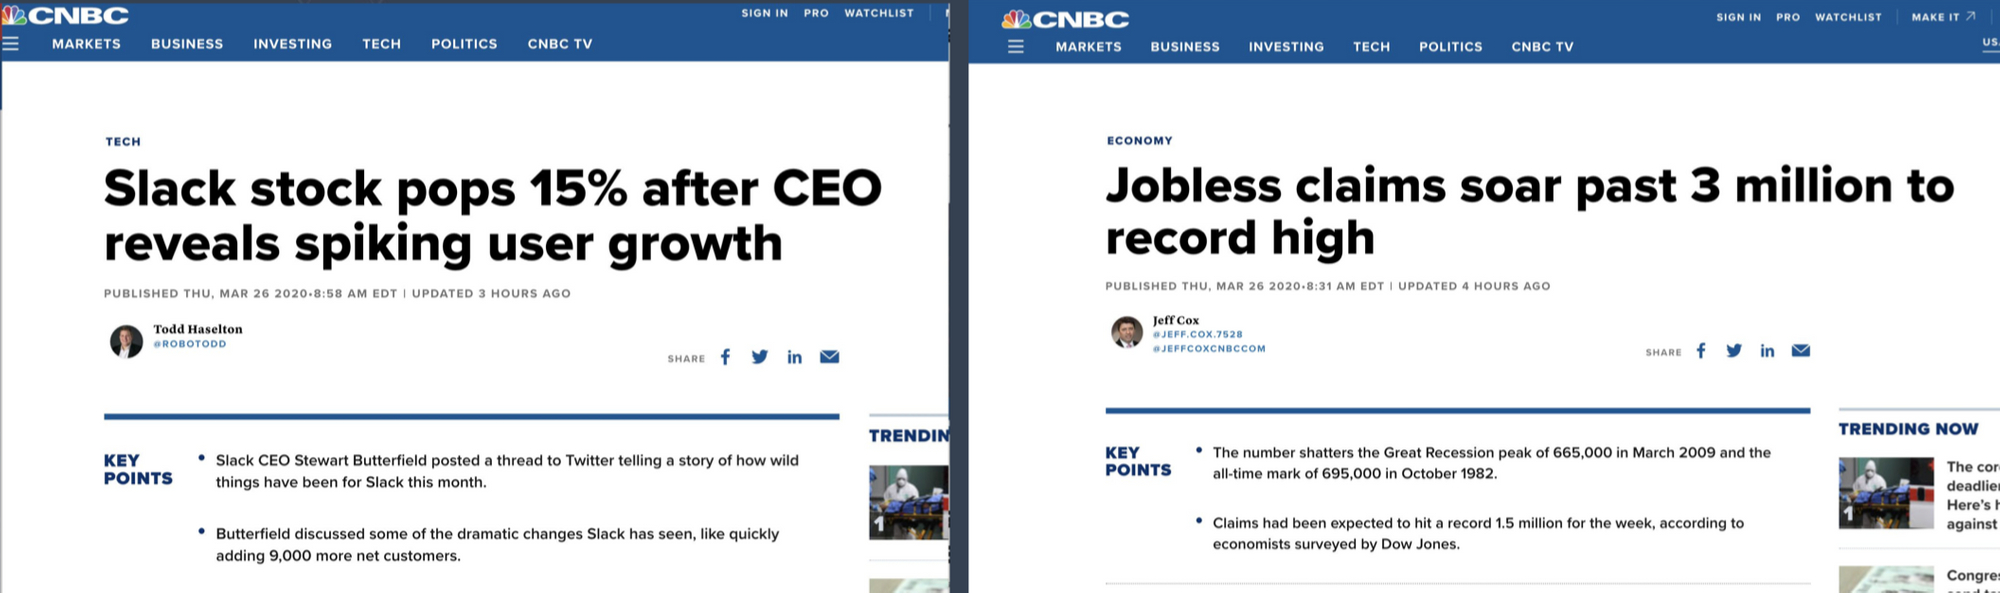
Task: Click the CNBC logo above the Jobless claims article
Action: [x=1065, y=19]
